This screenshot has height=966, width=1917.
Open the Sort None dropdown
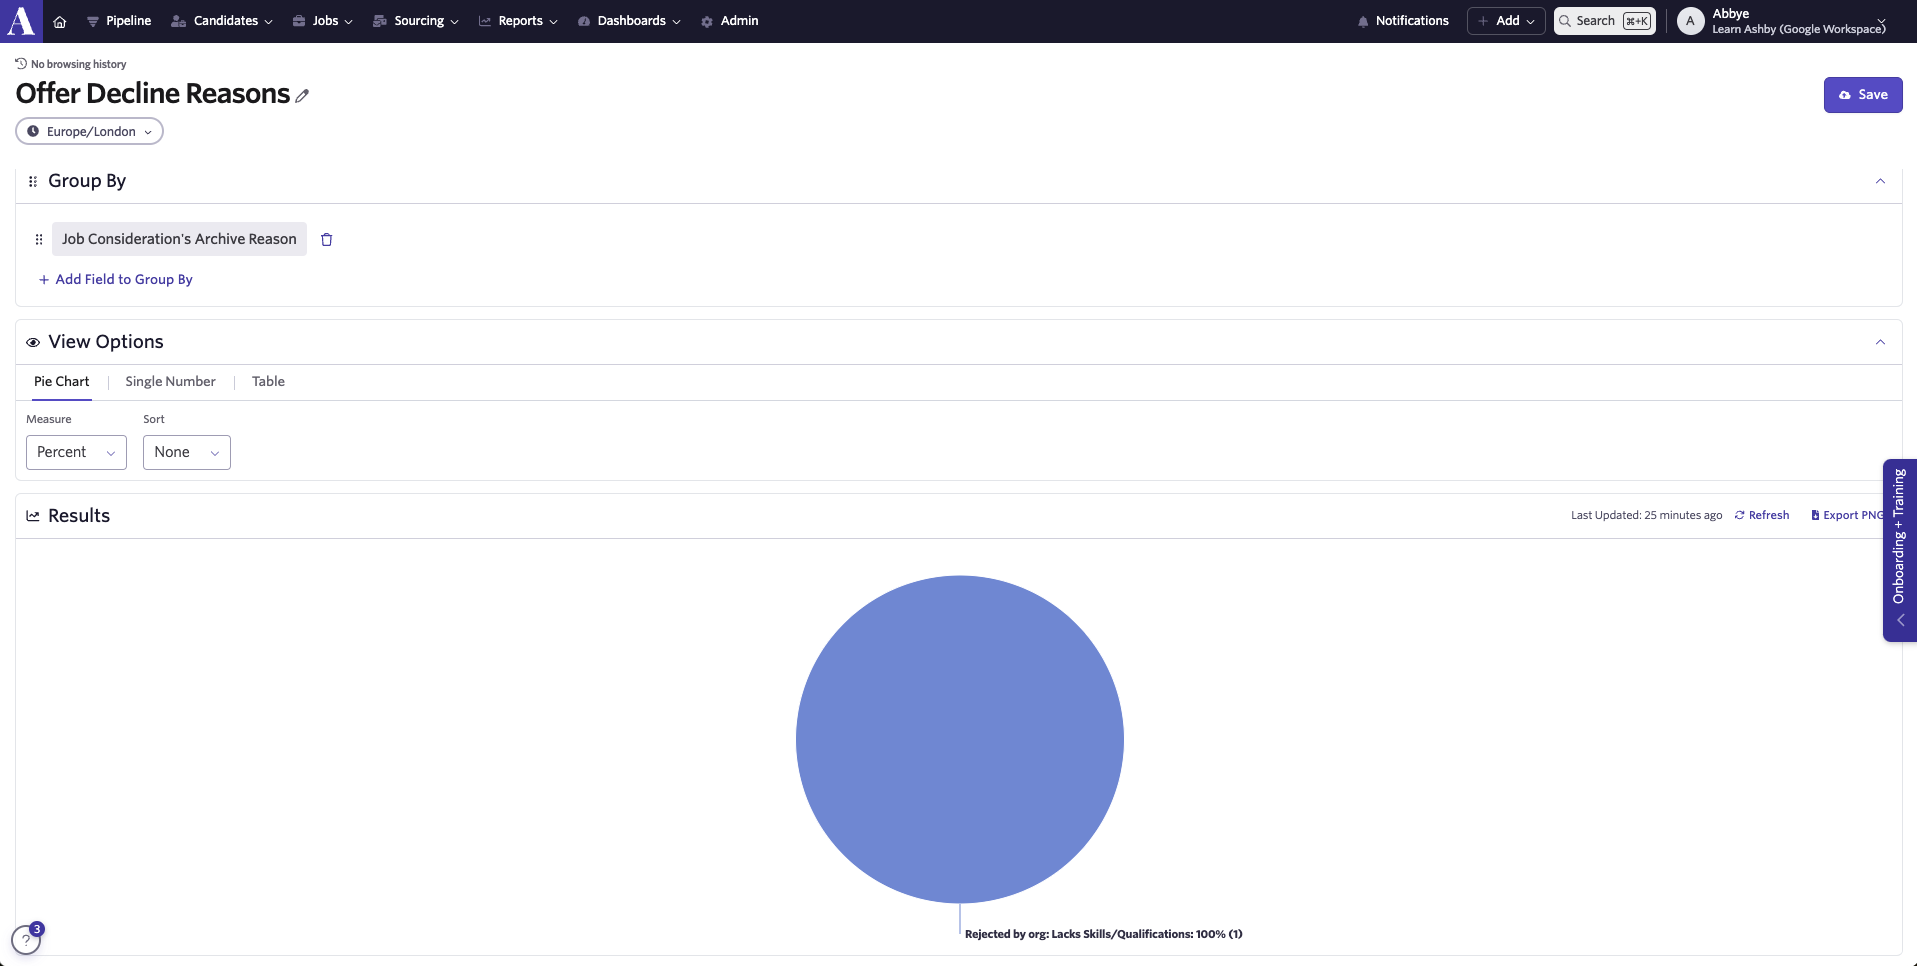coord(187,452)
